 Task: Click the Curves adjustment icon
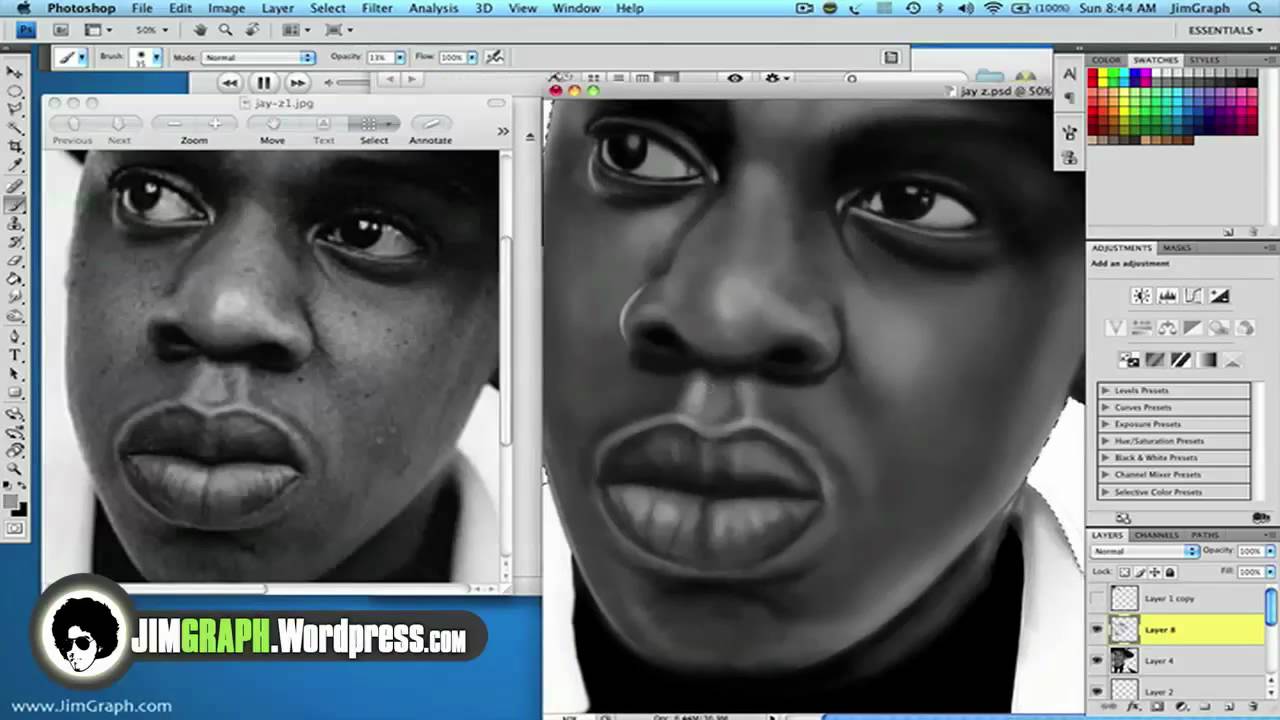pos(1193,296)
